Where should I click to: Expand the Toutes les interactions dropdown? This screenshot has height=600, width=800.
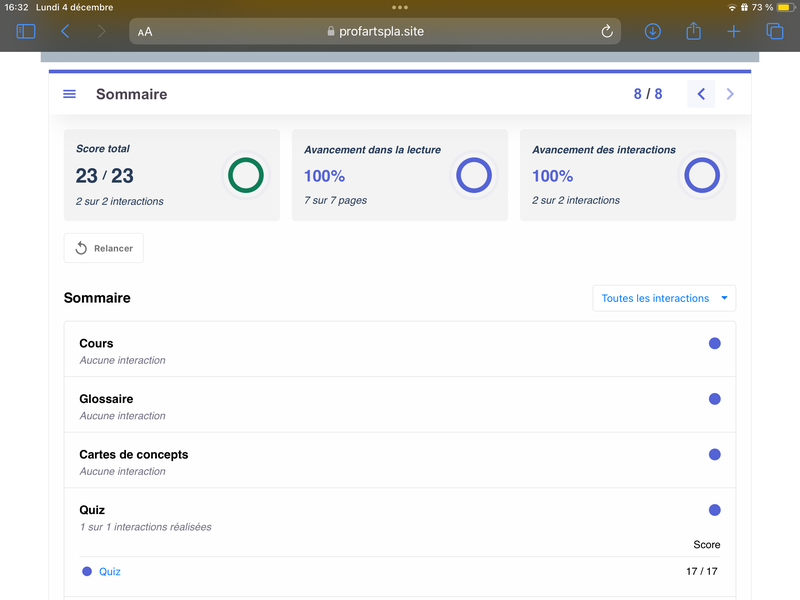tap(664, 298)
